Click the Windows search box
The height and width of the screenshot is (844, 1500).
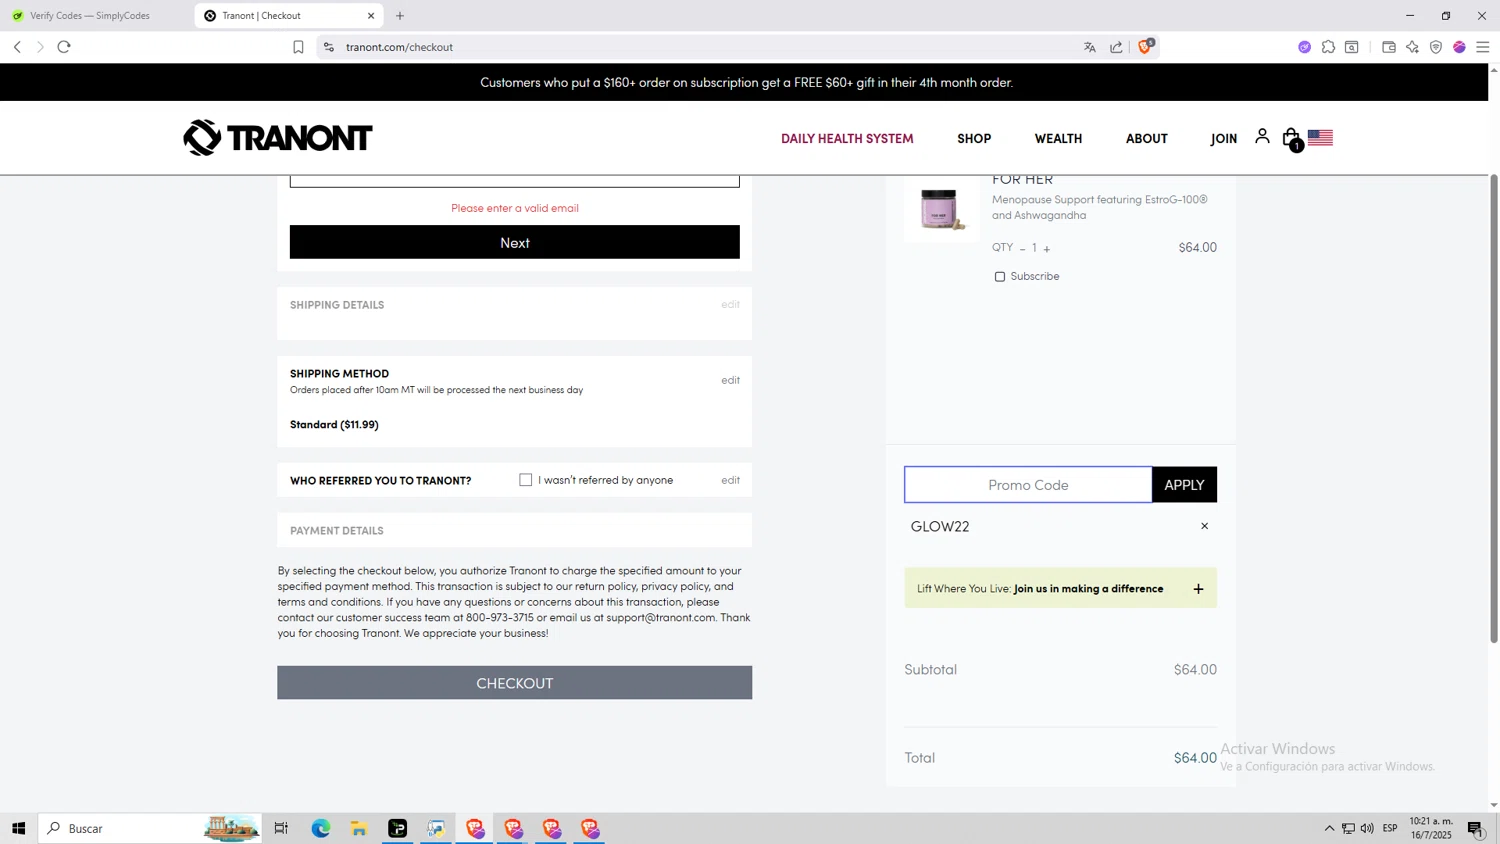pyautogui.click(x=150, y=828)
